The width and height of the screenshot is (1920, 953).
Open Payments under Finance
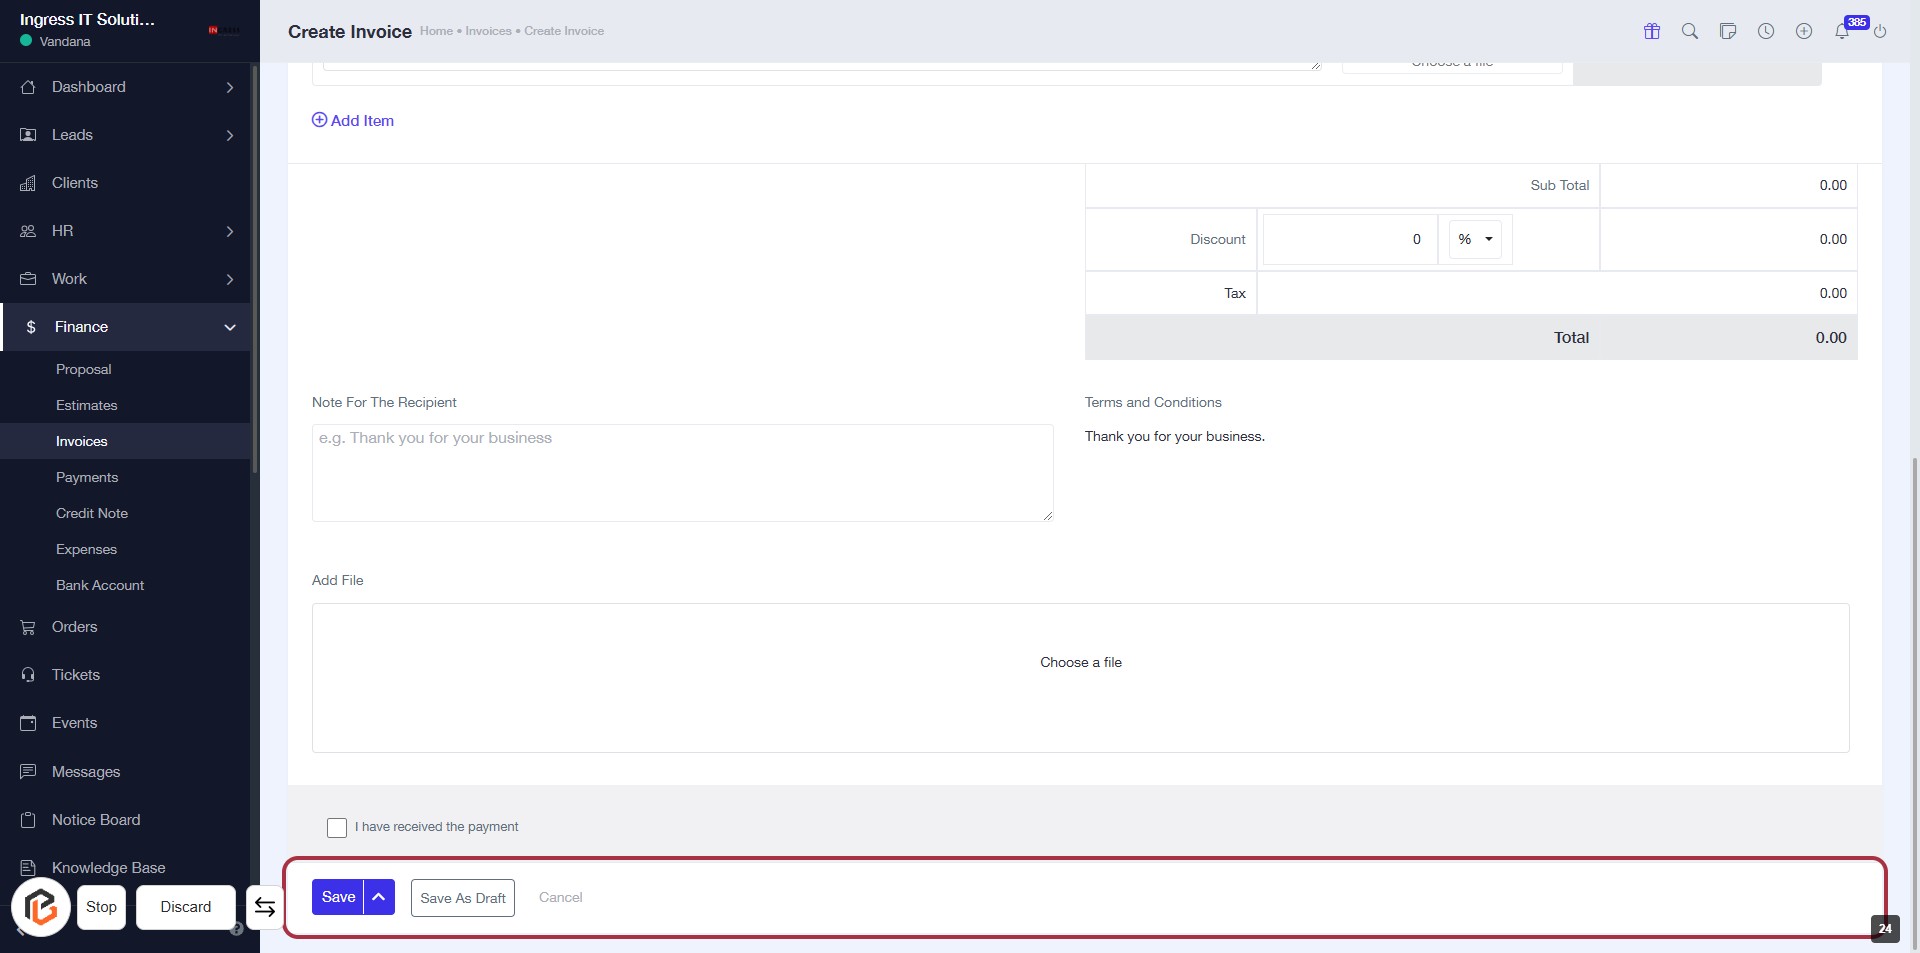click(87, 477)
